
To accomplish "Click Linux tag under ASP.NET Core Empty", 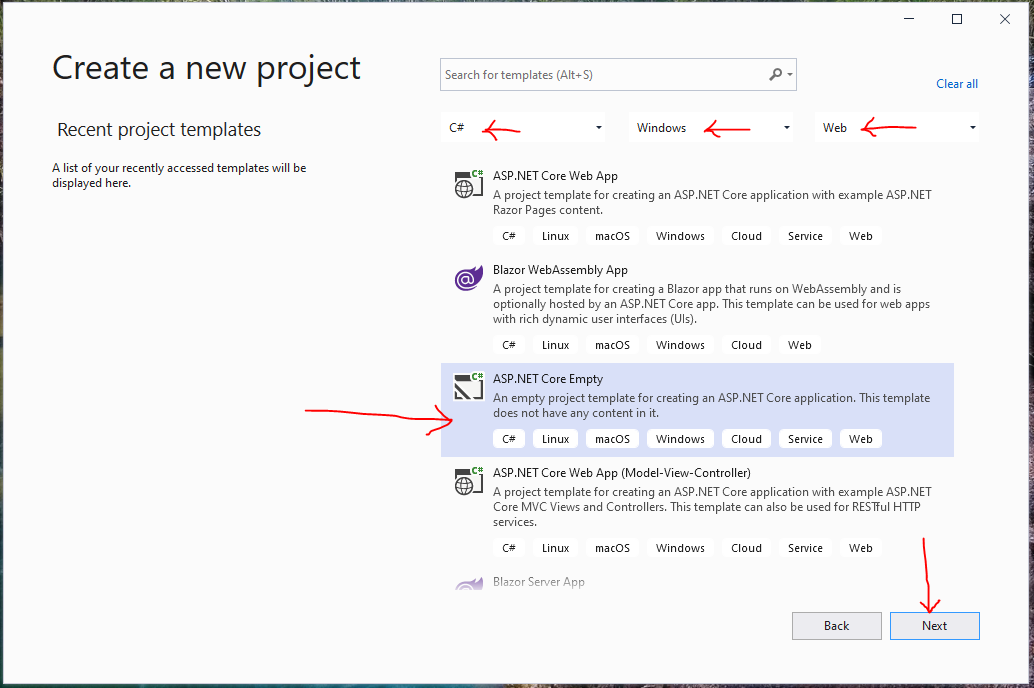I will pyautogui.click(x=555, y=439).
